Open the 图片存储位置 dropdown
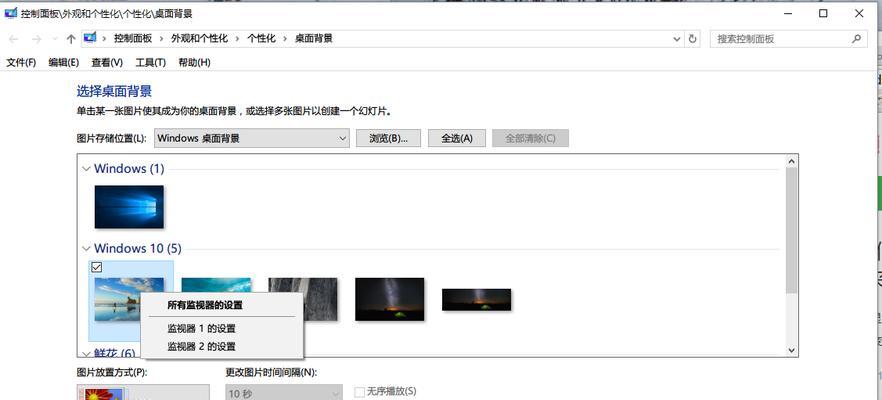 (x=253, y=138)
